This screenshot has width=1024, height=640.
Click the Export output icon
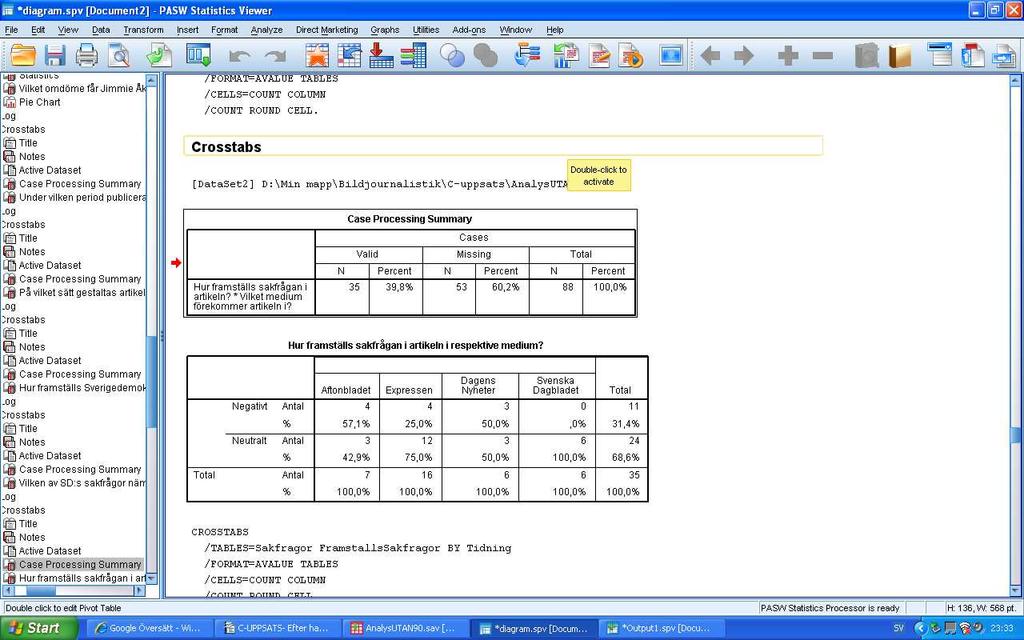tap(159, 56)
